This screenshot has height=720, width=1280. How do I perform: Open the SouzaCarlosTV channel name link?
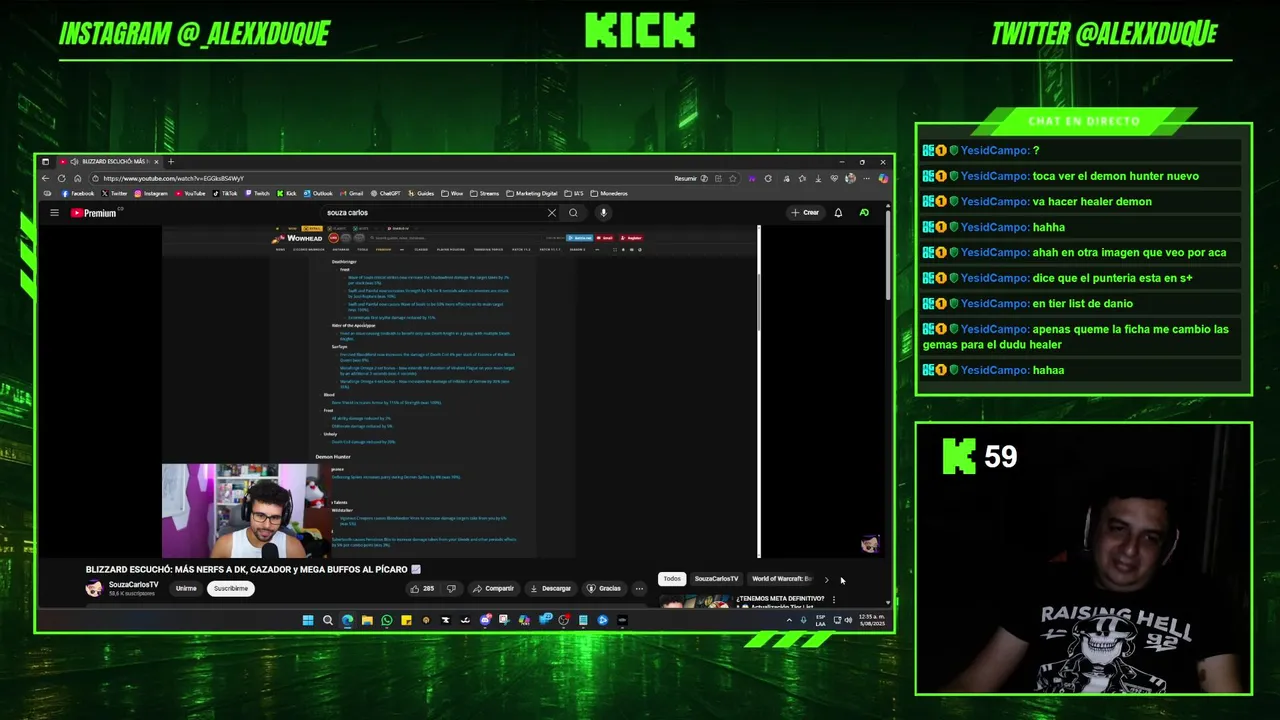pyautogui.click(x=133, y=585)
